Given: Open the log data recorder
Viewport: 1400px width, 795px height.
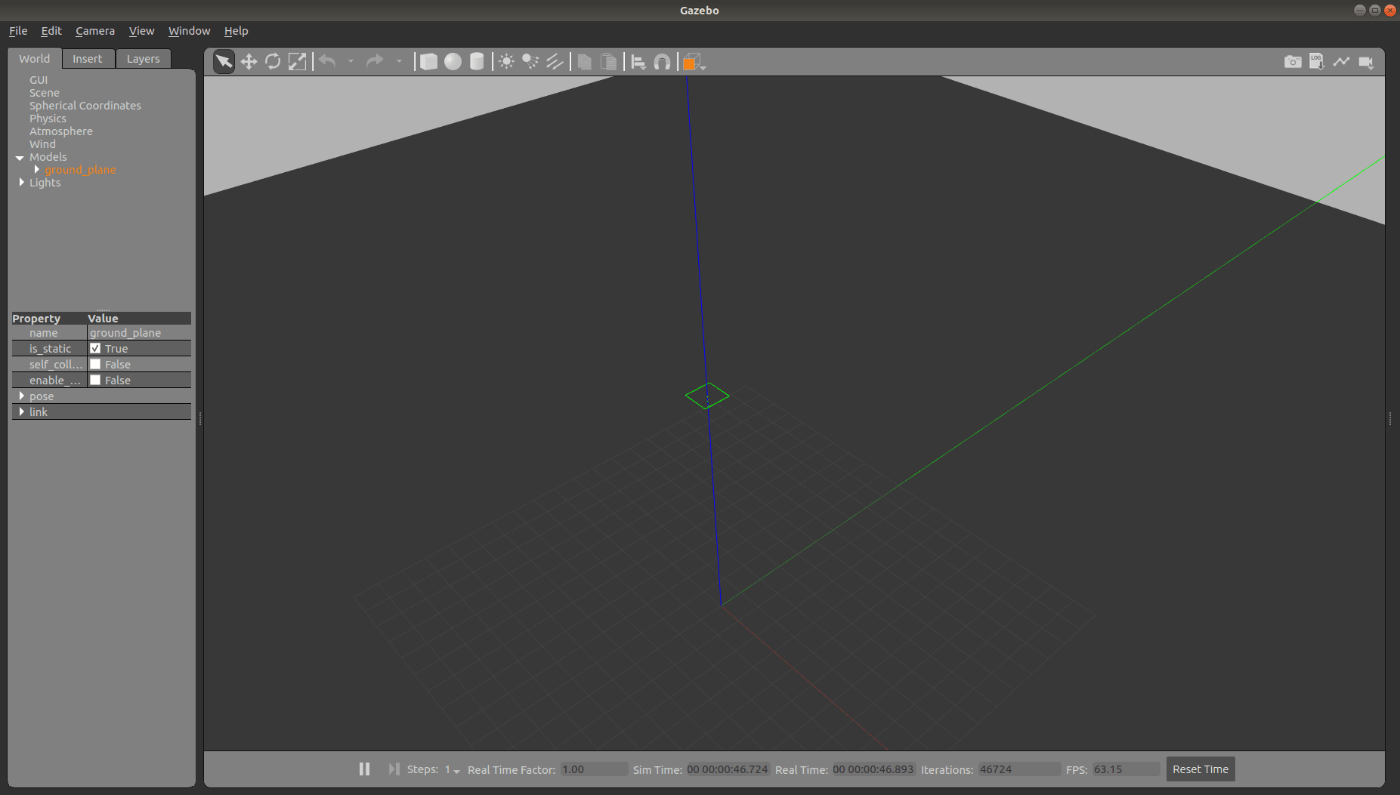Looking at the screenshot, I should coord(1317,62).
